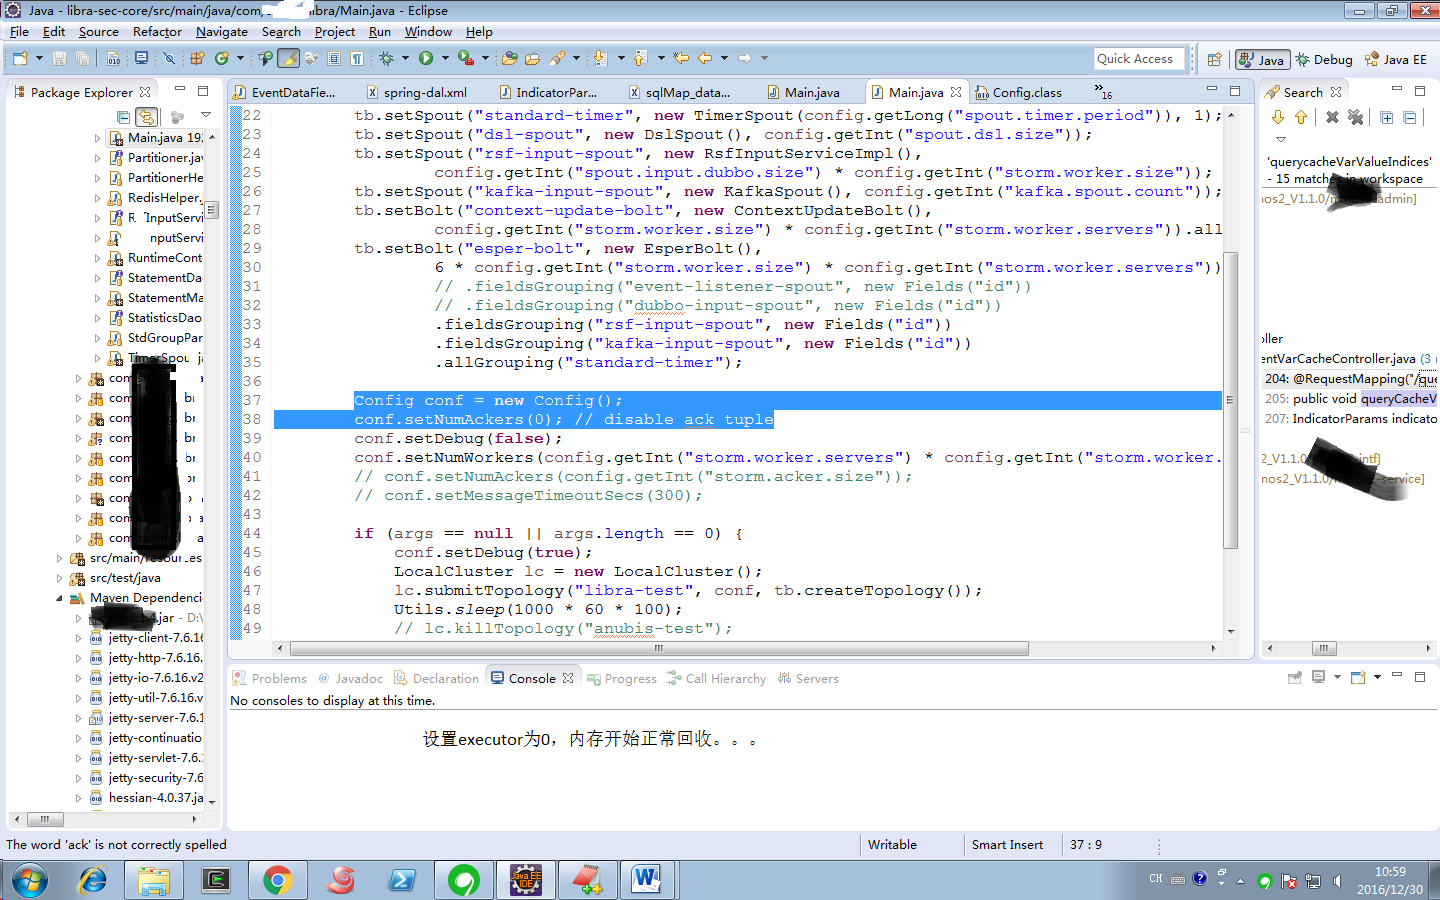This screenshot has height=900, width=1440.
Task: Open the New wizard dropdown arrow
Action: coord(40,59)
